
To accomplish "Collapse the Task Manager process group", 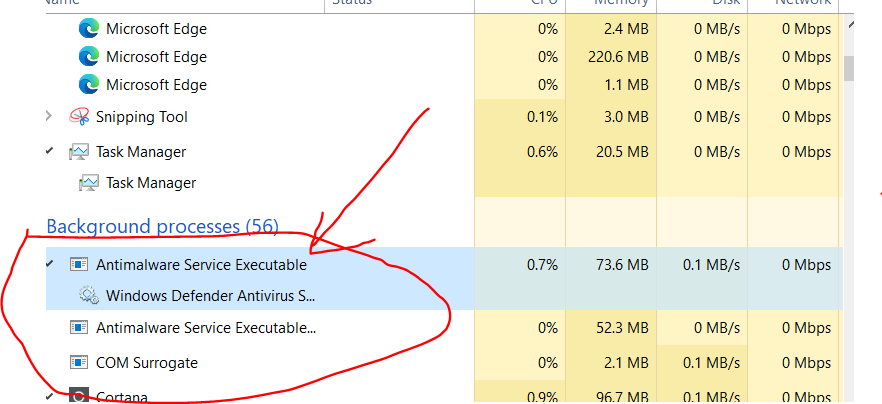I will pos(50,151).
